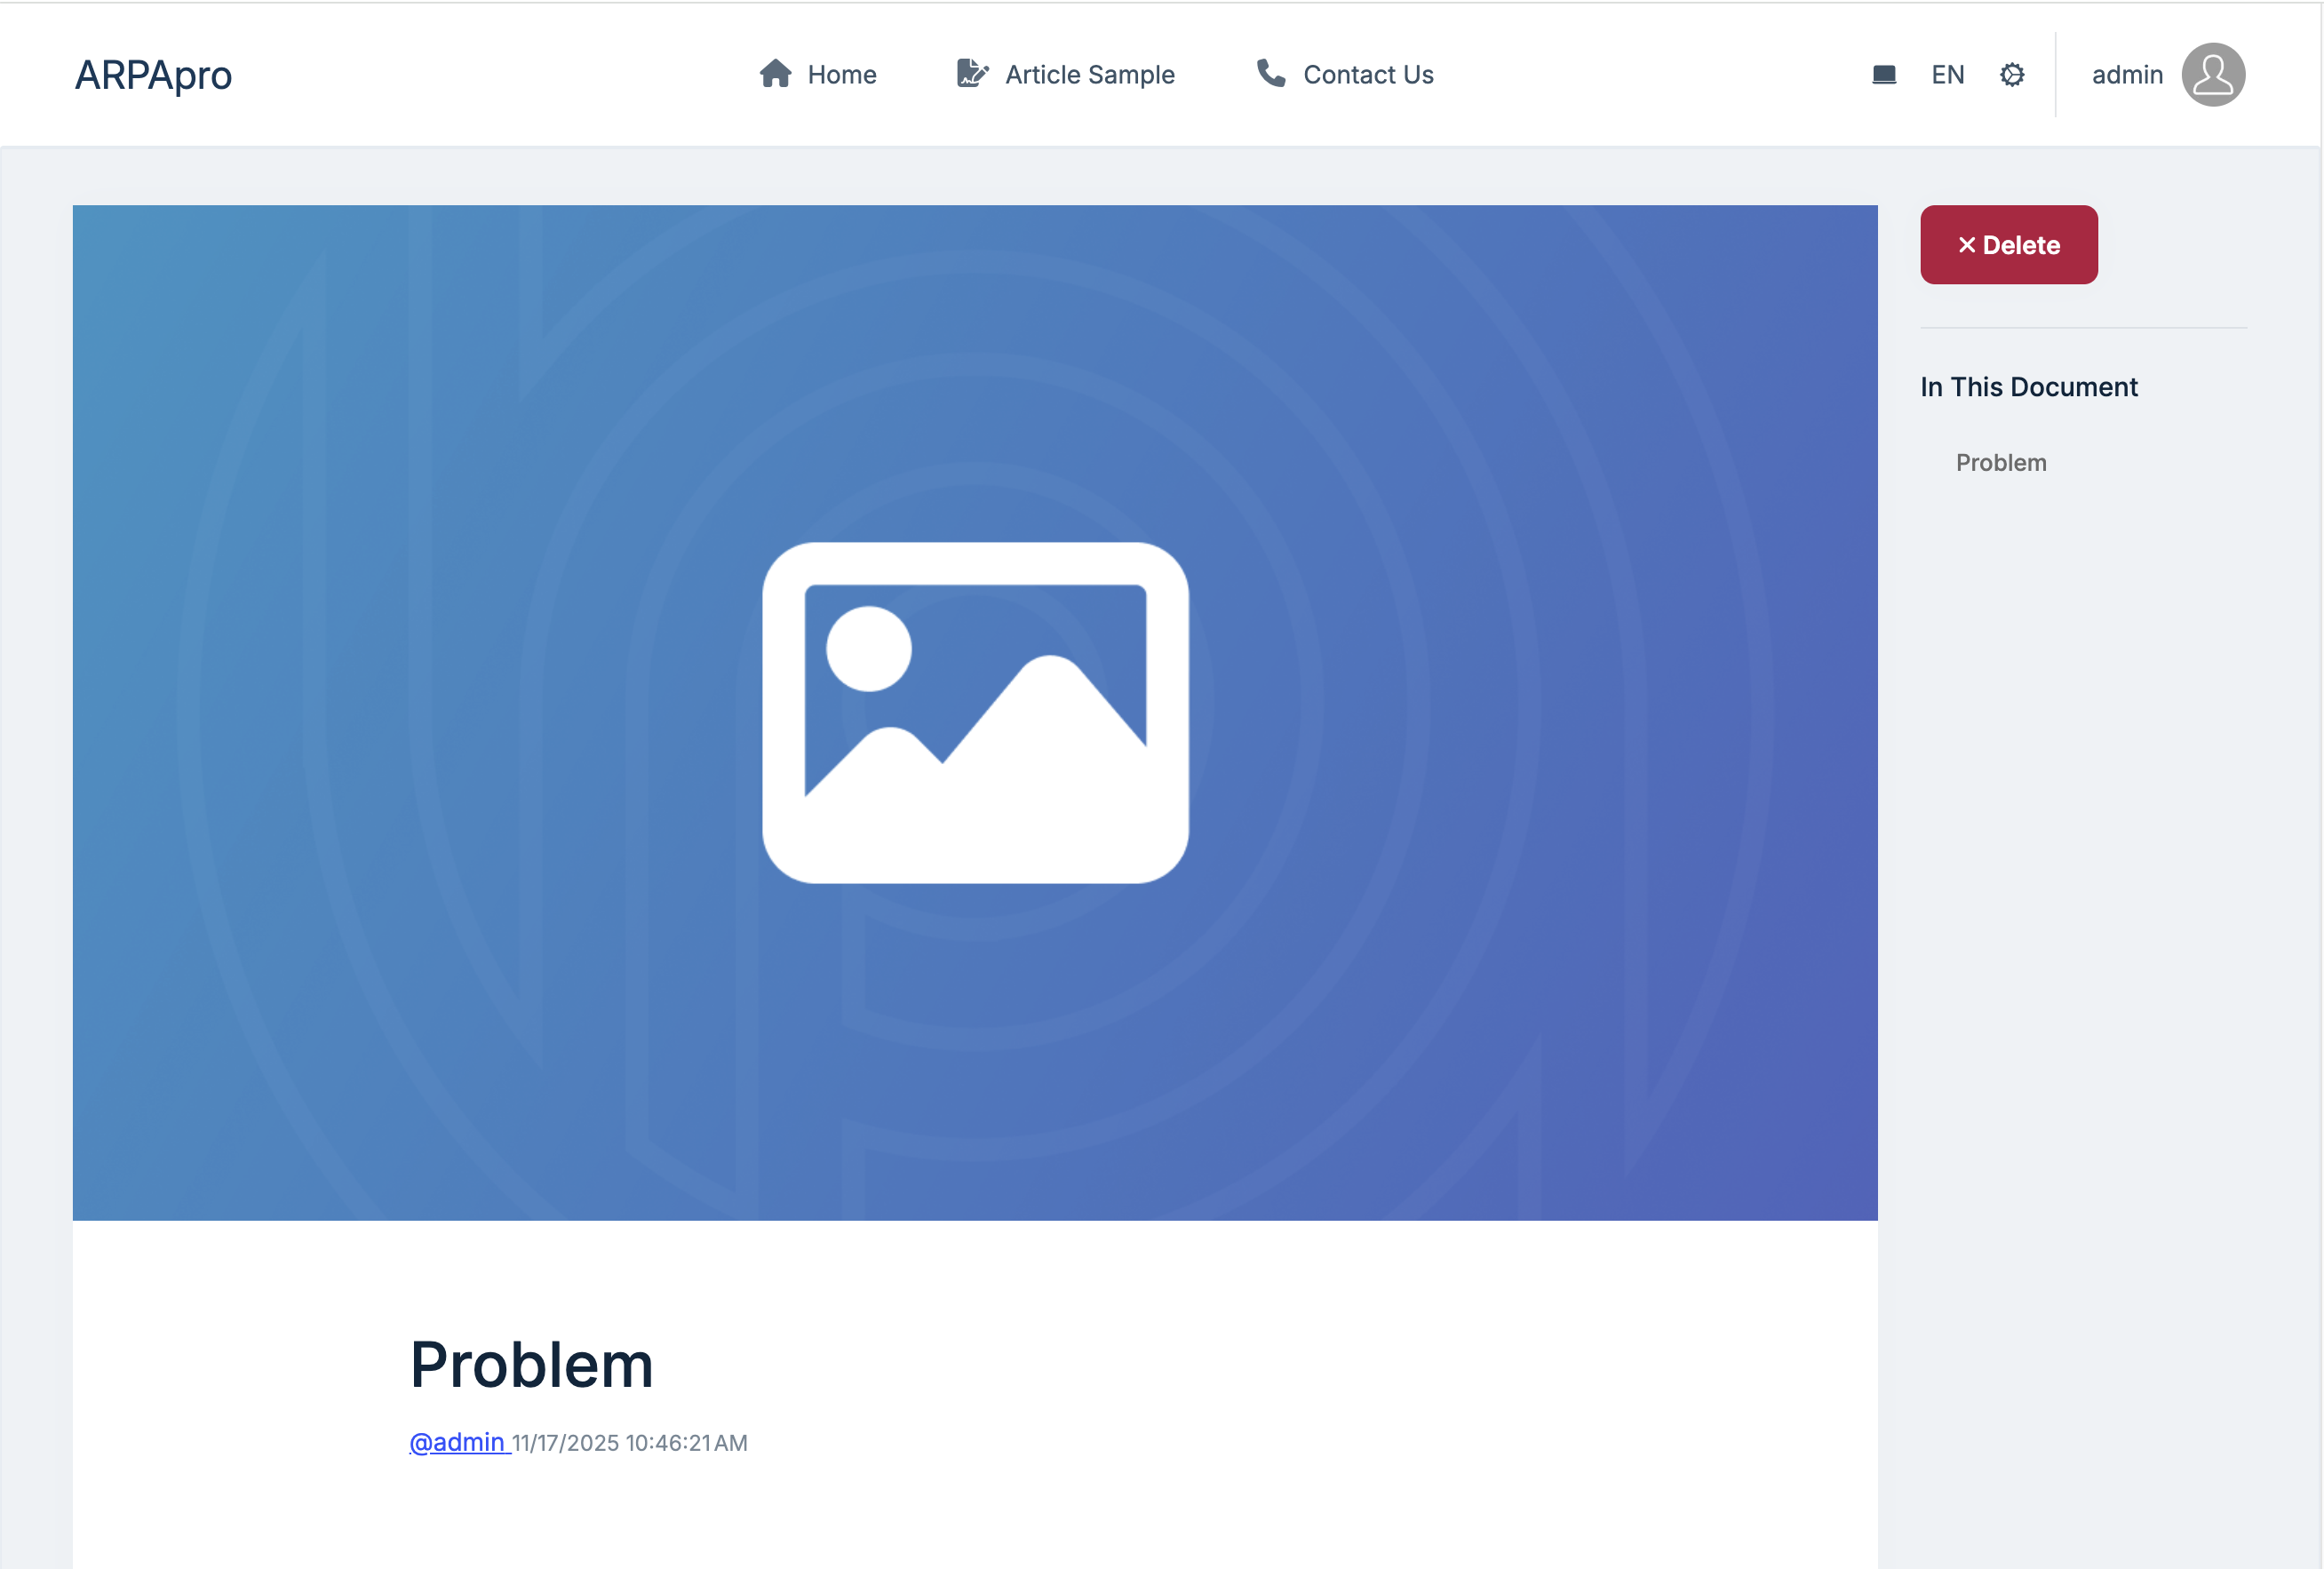
Task: Follow the @admin author link
Action: (458, 1442)
